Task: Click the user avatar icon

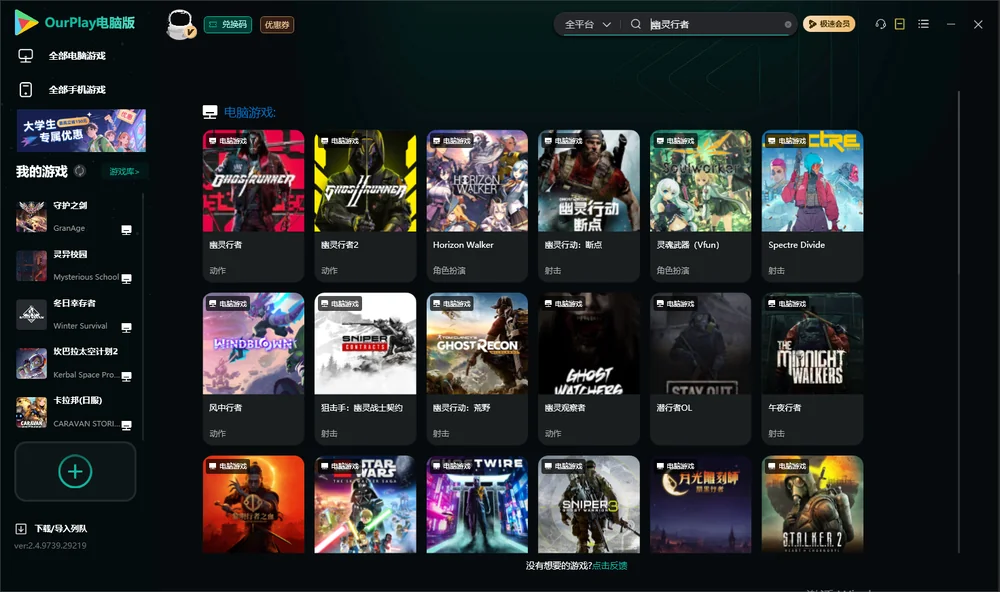Action: [x=180, y=24]
